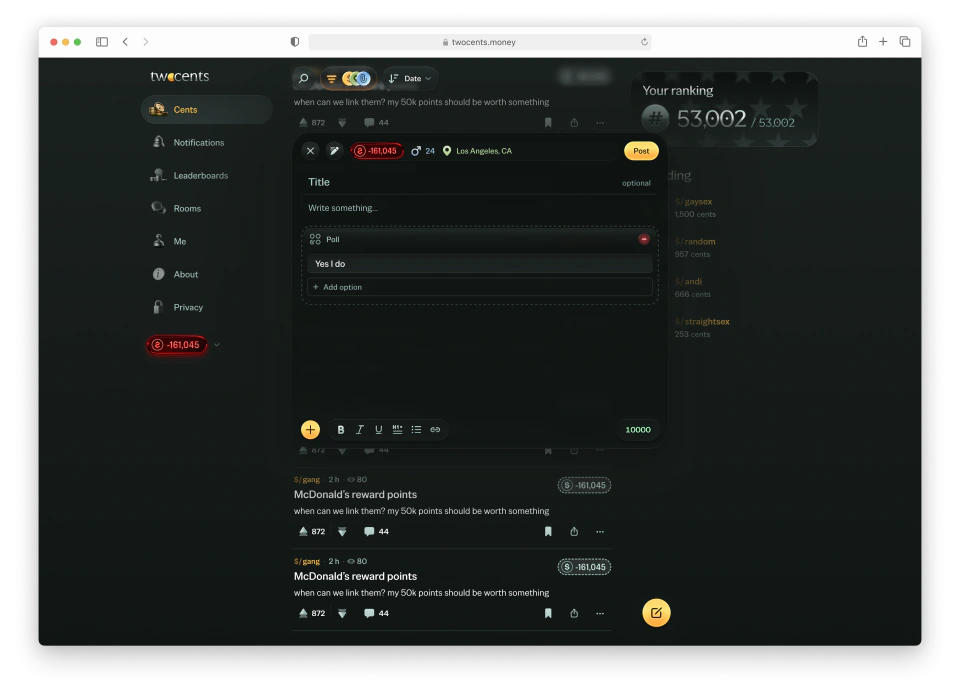Publish with the Post button
This screenshot has height=696, width=960.
click(x=640, y=150)
